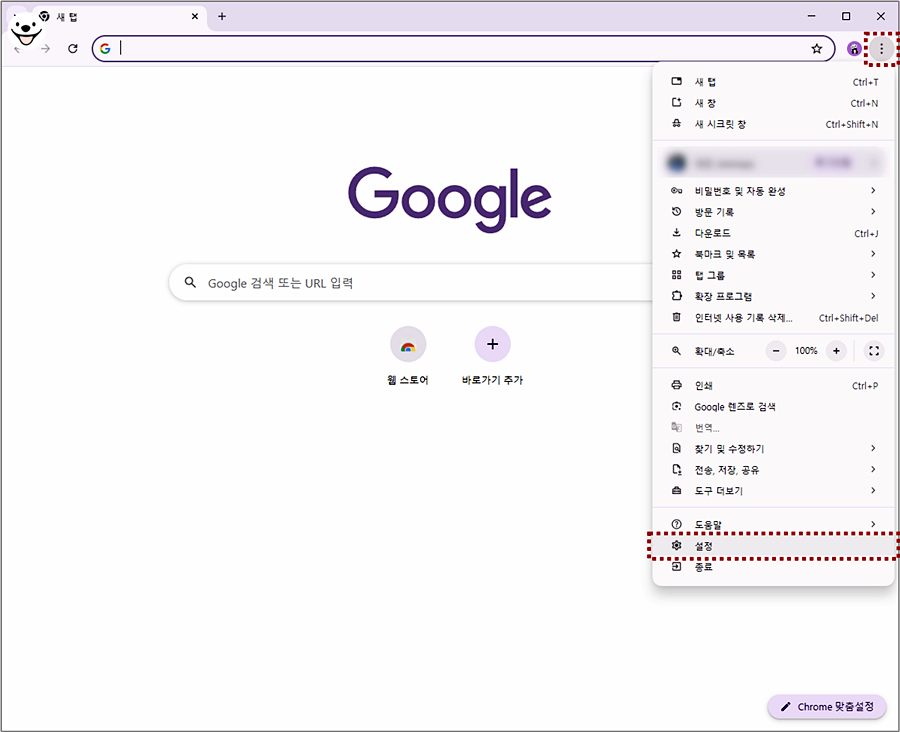
Task: Bookmark this page with the star icon
Action: tap(817, 49)
